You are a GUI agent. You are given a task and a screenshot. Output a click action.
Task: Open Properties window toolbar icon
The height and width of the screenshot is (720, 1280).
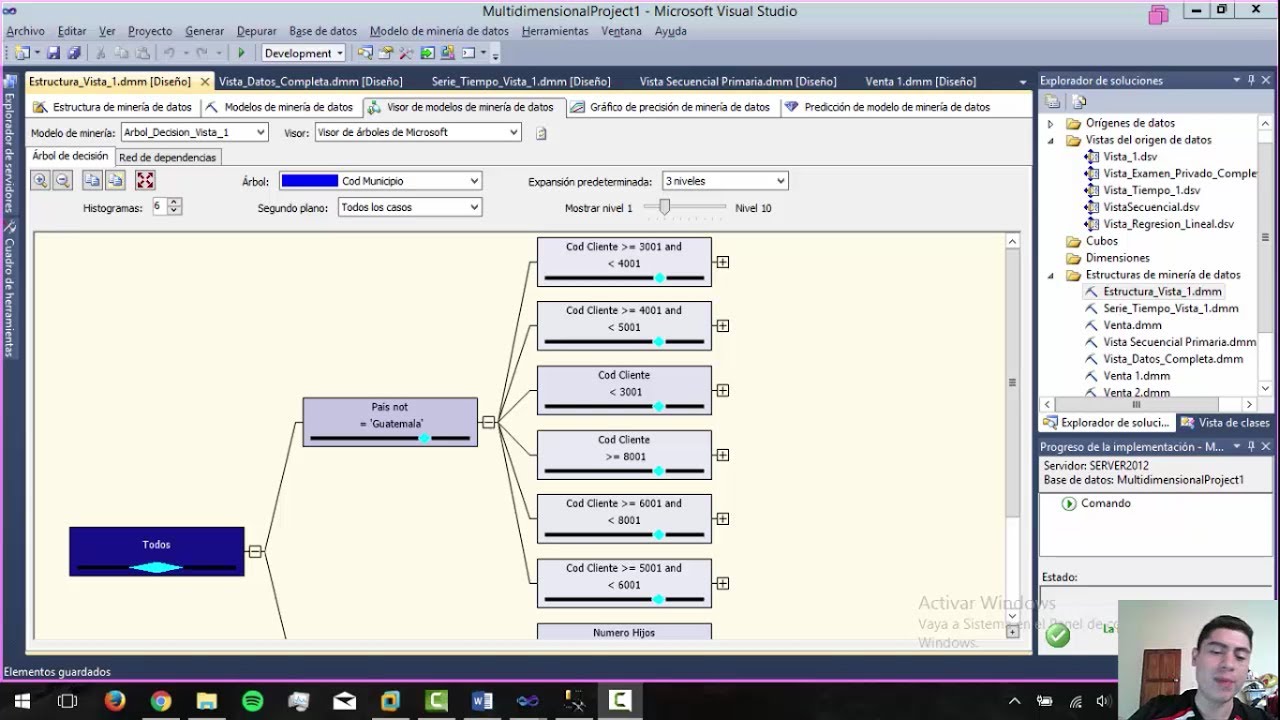tap(386, 53)
